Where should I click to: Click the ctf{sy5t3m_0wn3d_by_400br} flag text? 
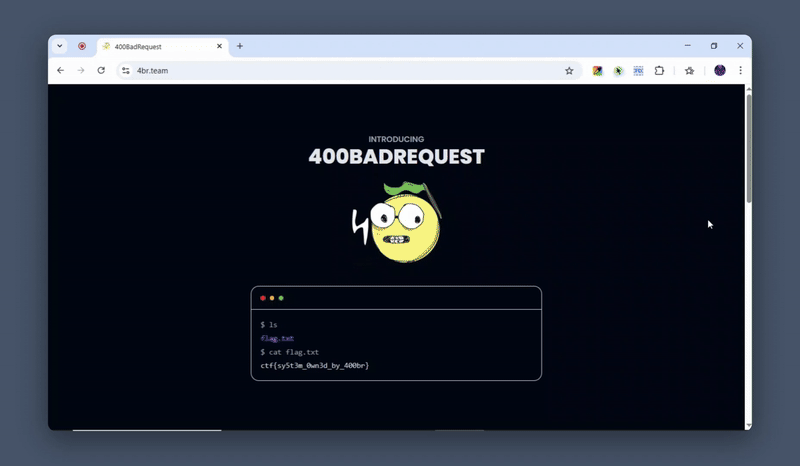[315, 365]
